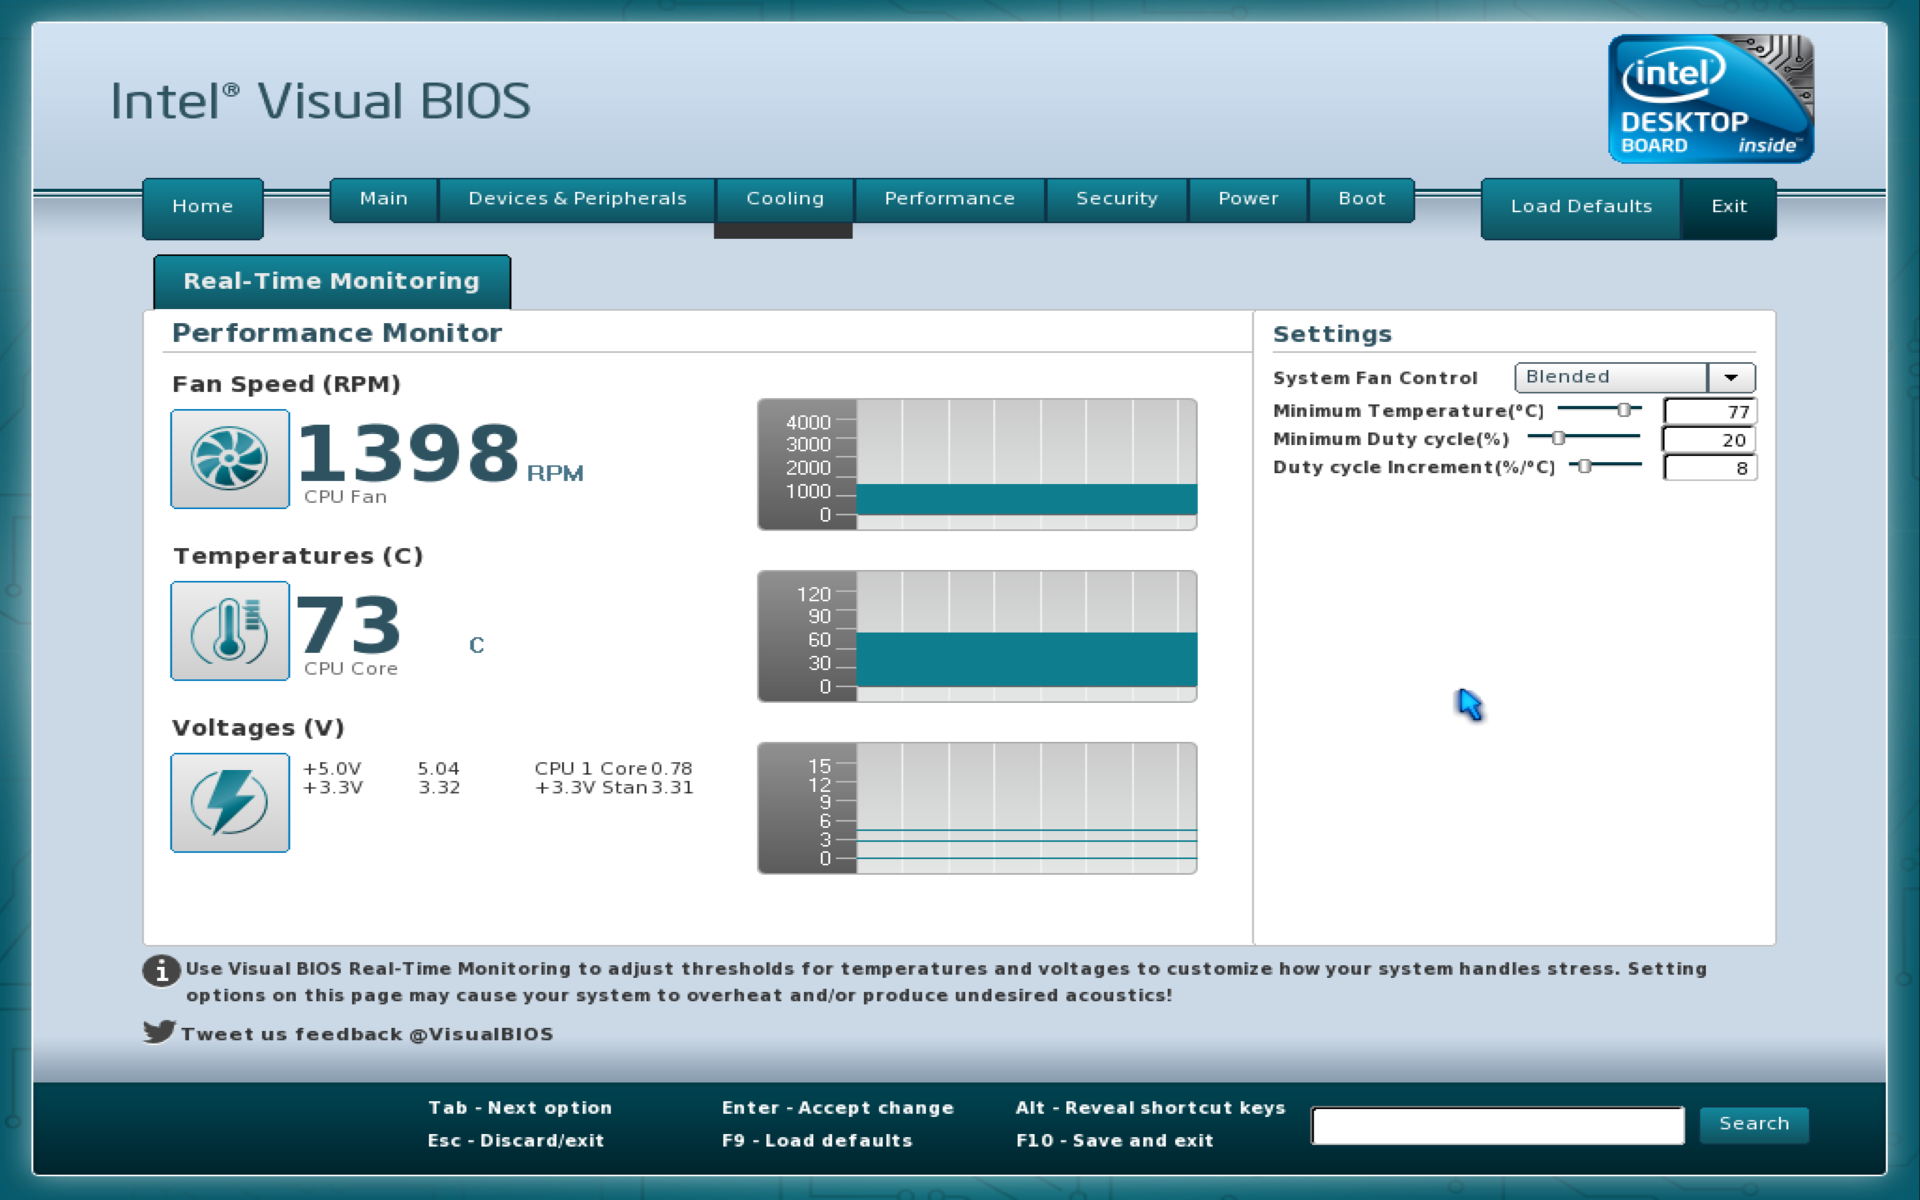The height and width of the screenshot is (1200, 1920).
Task: Open the Main tab
Action: pyautogui.click(x=384, y=199)
